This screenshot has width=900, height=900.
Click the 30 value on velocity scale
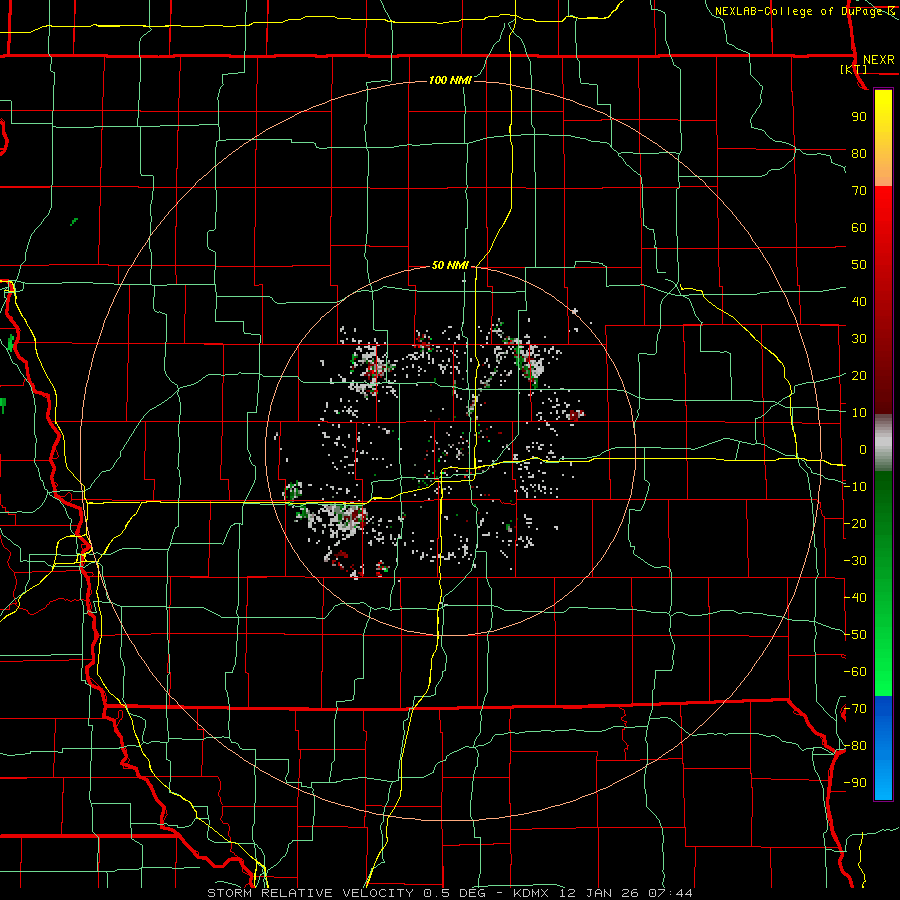tap(859, 339)
